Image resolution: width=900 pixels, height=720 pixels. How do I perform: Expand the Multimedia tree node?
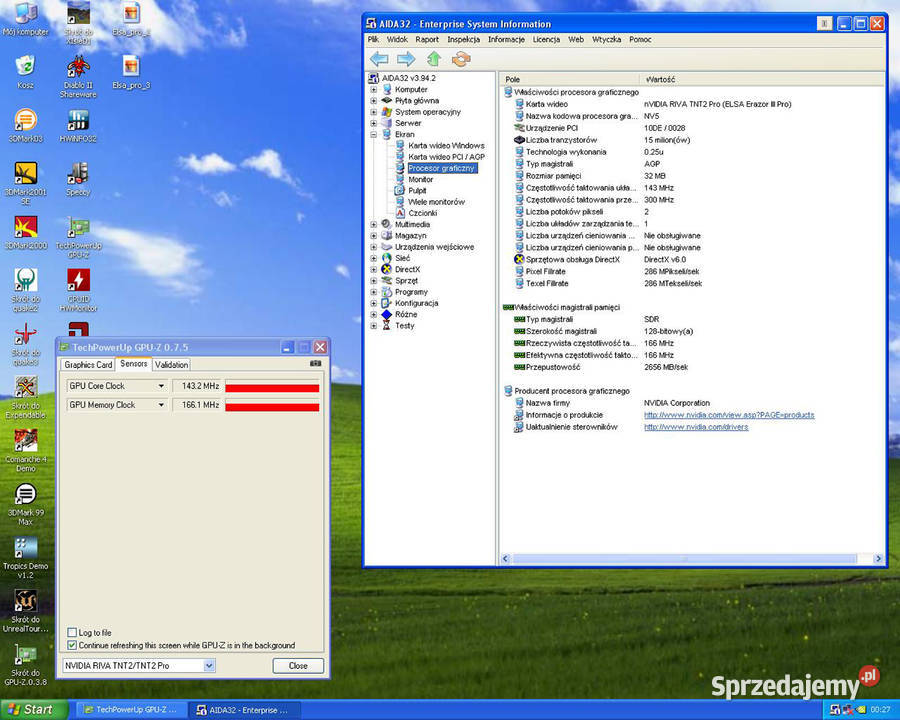click(374, 224)
